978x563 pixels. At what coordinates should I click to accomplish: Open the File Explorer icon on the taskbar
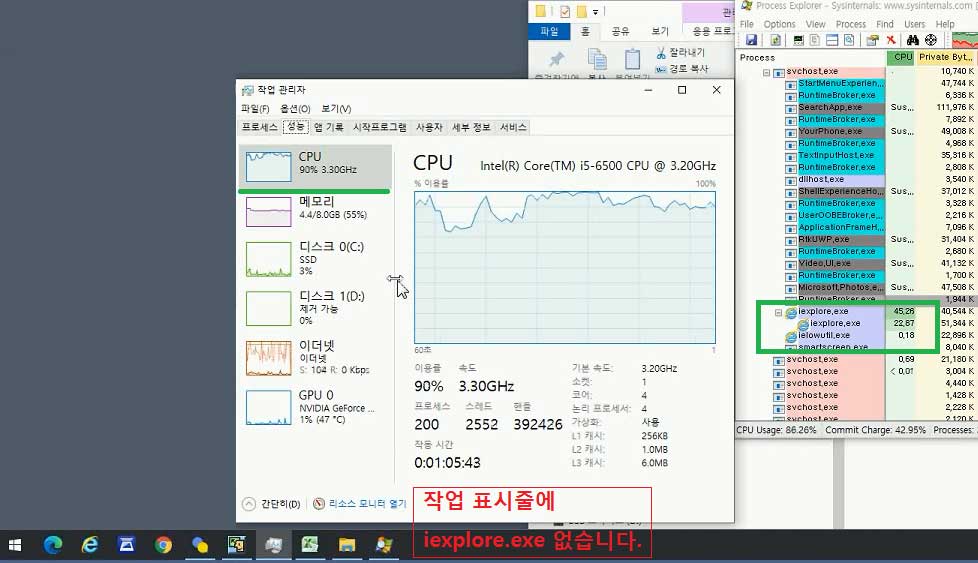347,546
